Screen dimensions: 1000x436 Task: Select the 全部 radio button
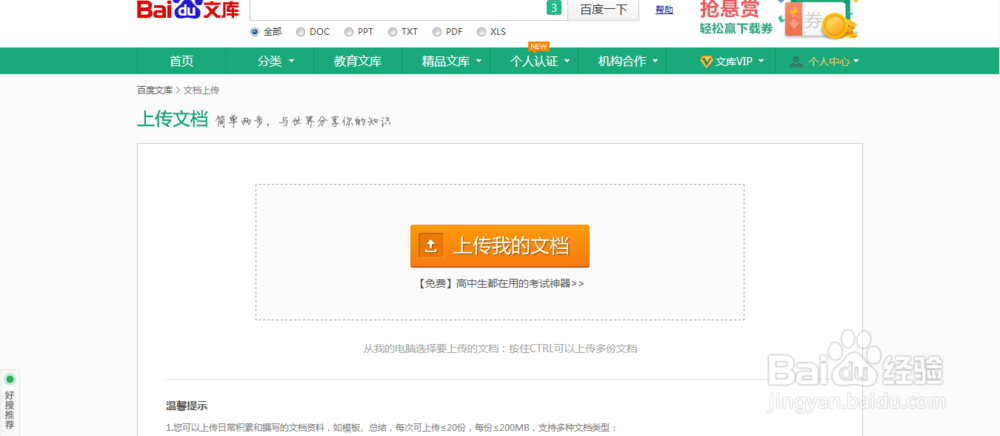coord(255,32)
